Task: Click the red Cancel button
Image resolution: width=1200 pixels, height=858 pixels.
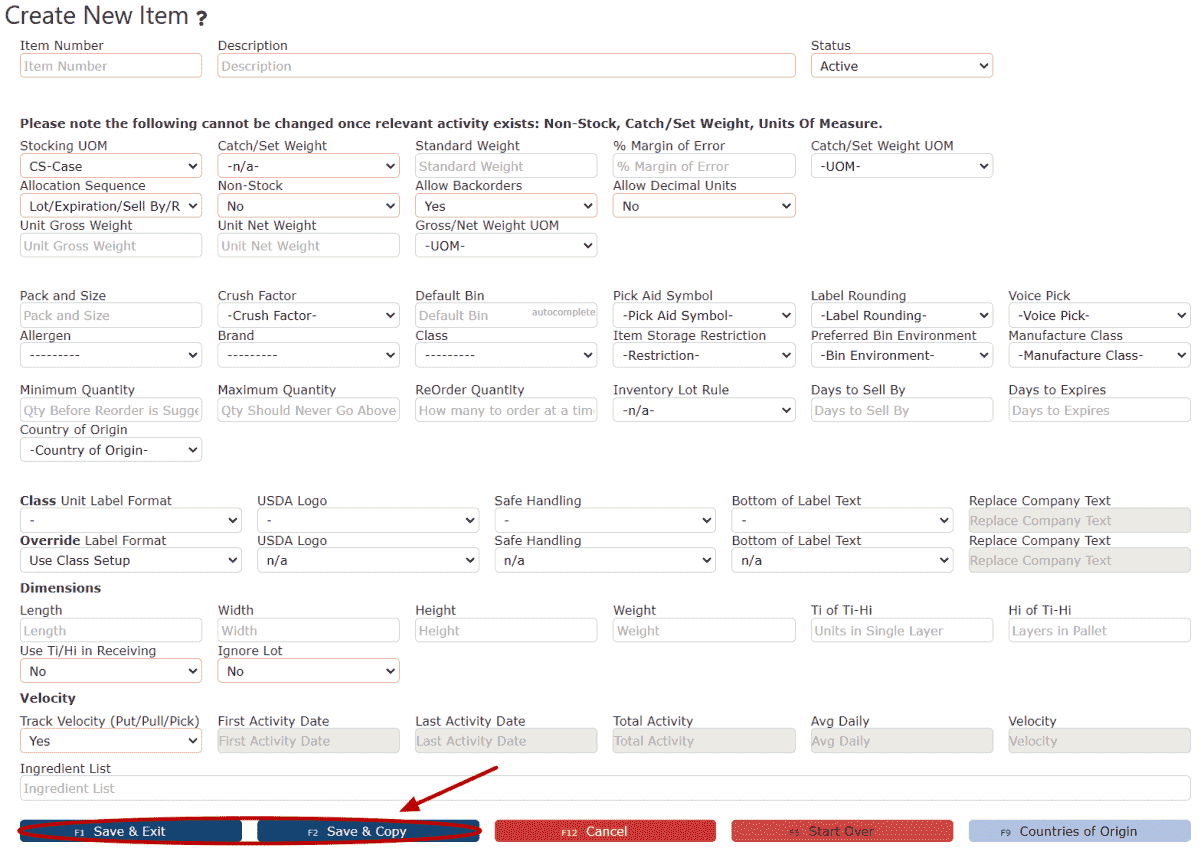Action: pos(605,831)
